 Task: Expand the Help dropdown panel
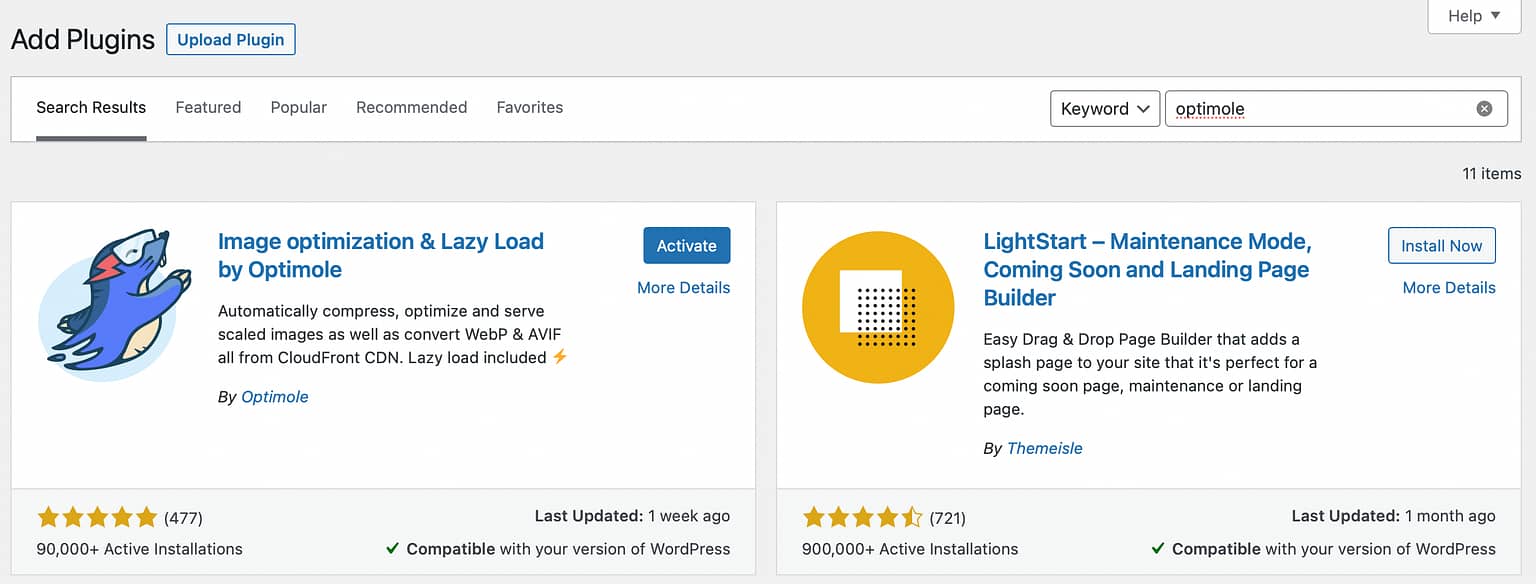tap(1474, 16)
